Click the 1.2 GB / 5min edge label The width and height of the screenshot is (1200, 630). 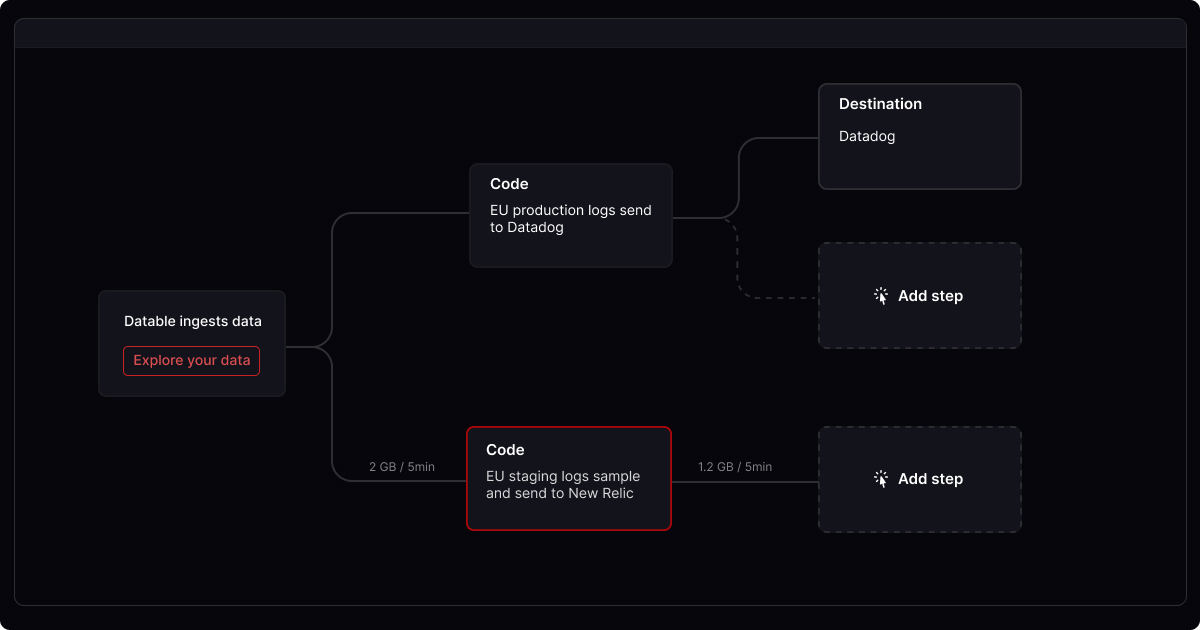734,466
